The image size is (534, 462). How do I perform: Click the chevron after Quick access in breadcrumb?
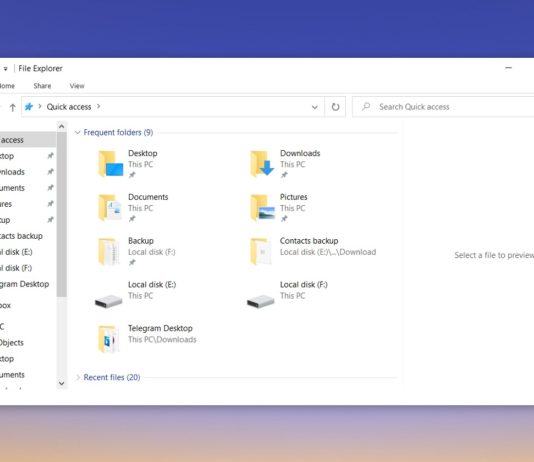98,106
